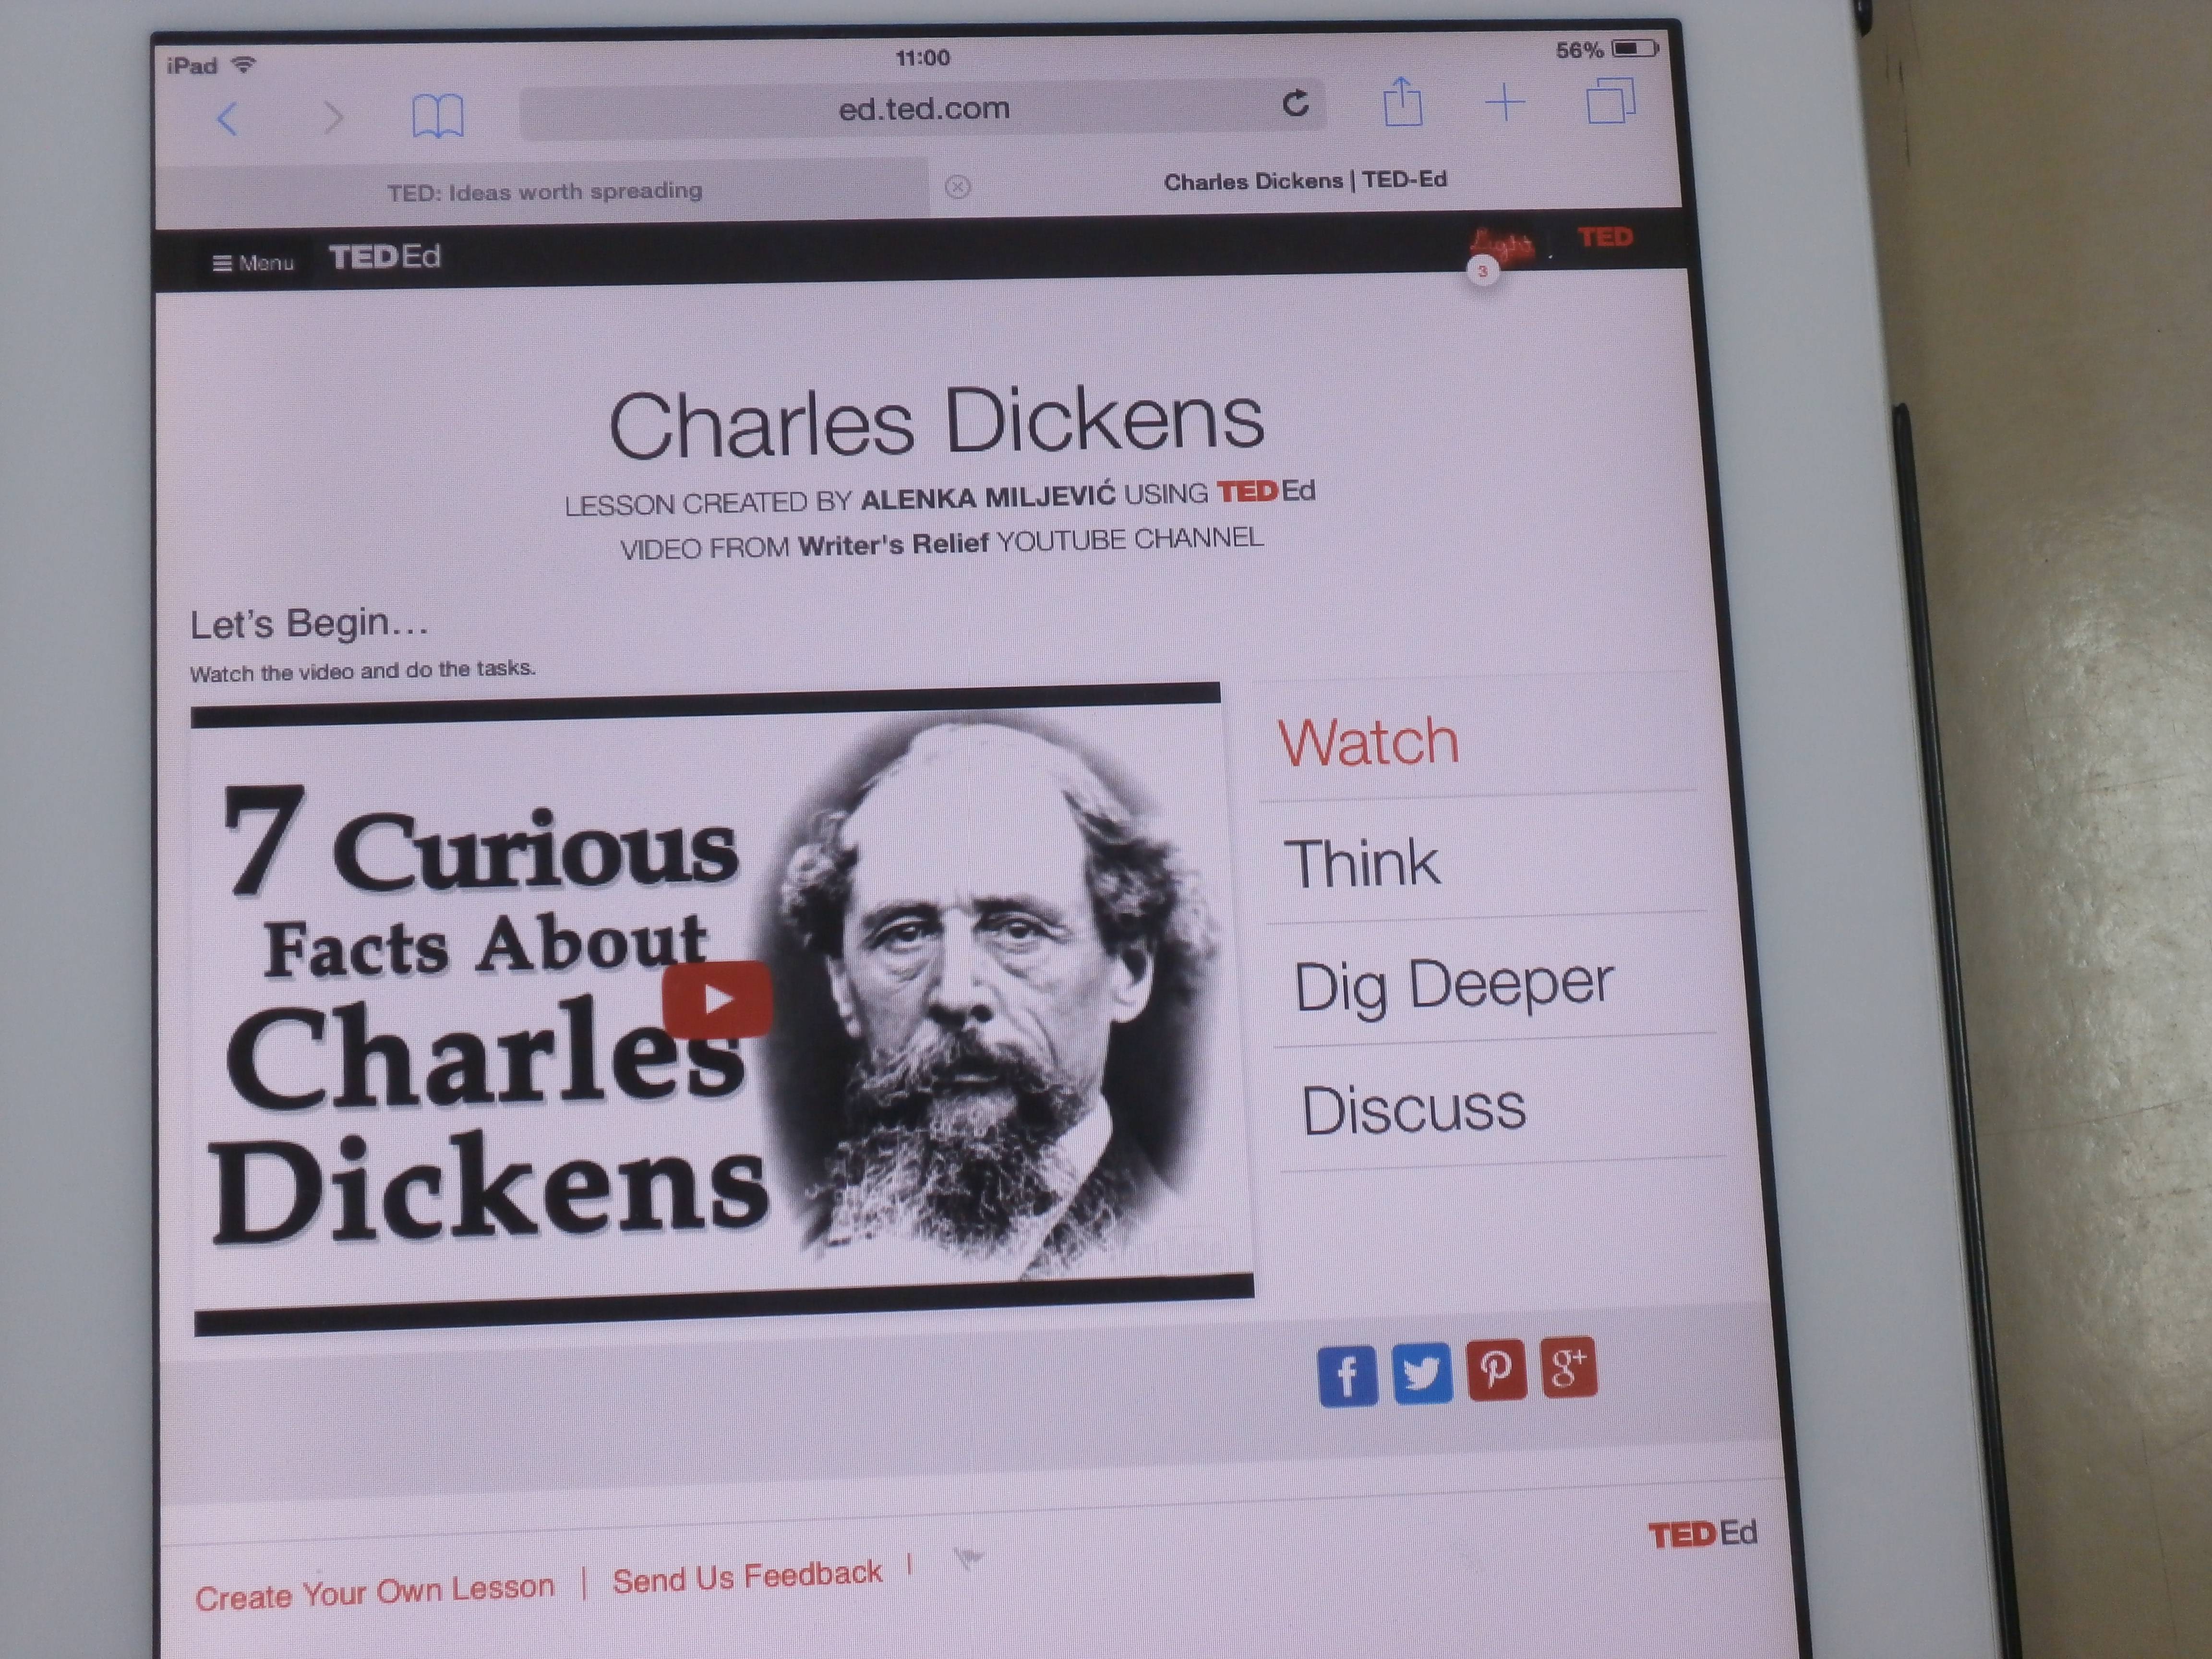The width and height of the screenshot is (2212, 1659).
Task: Click the 7 Curious Facts video thumbnail
Action: [722, 1008]
